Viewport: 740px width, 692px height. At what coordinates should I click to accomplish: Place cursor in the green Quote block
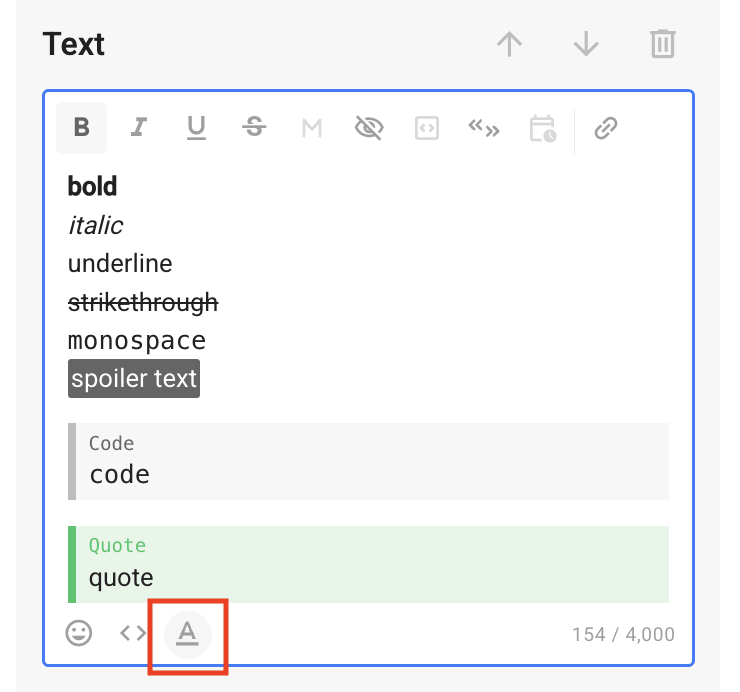point(370,577)
